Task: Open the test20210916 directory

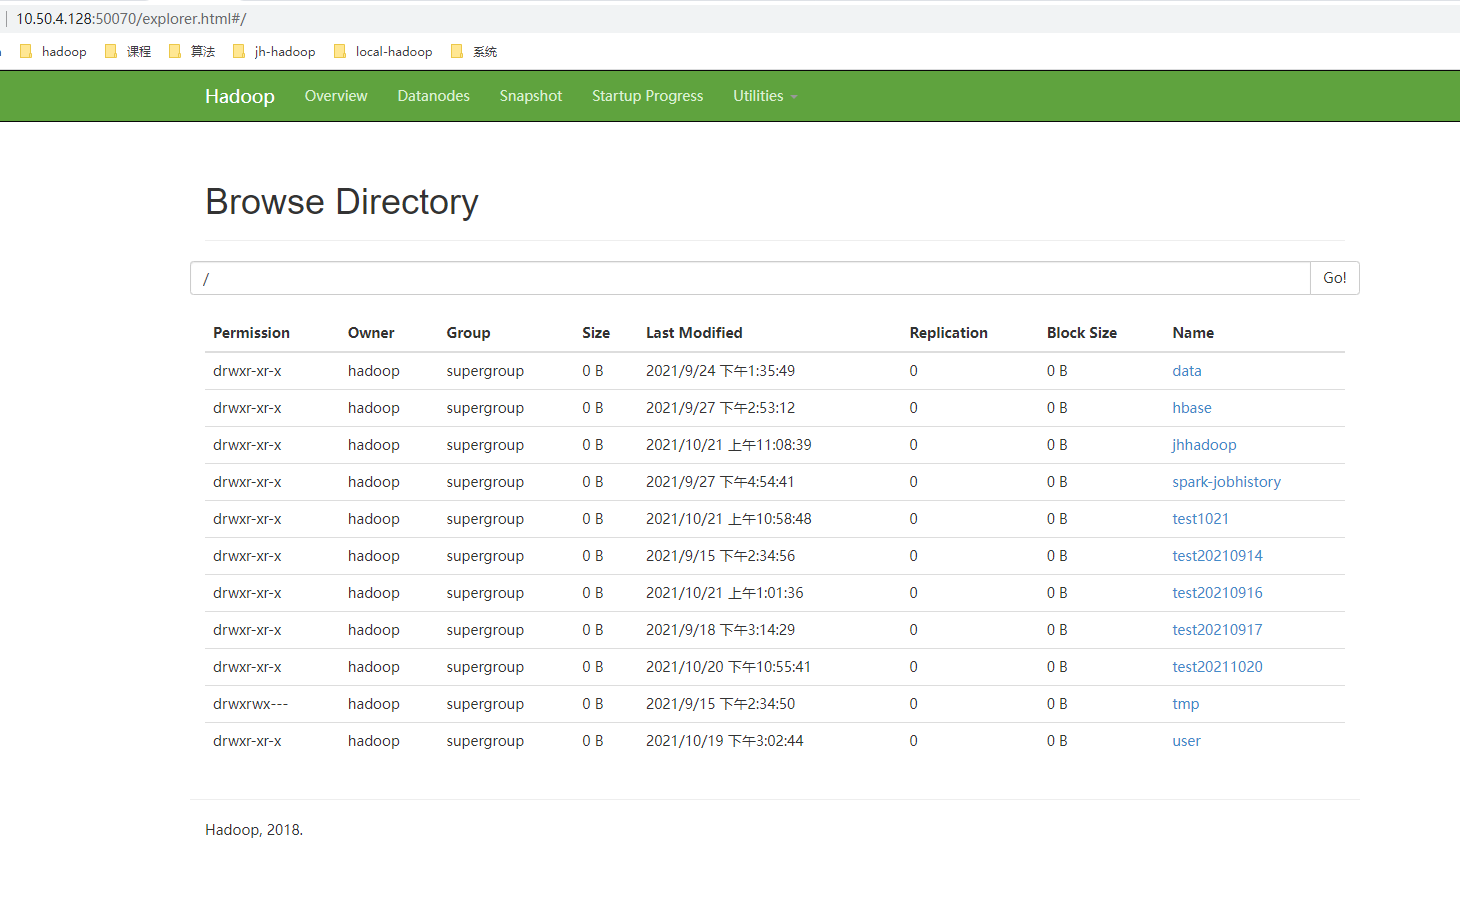Action: tap(1217, 593)
